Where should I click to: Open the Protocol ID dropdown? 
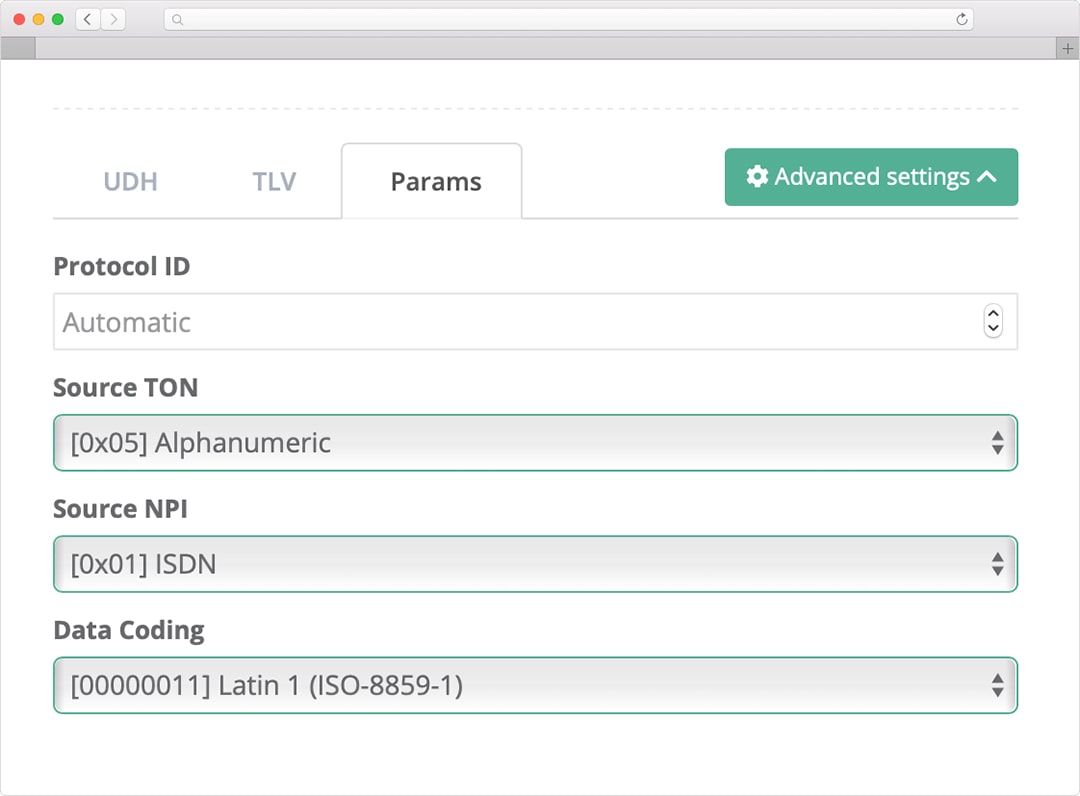535,322
